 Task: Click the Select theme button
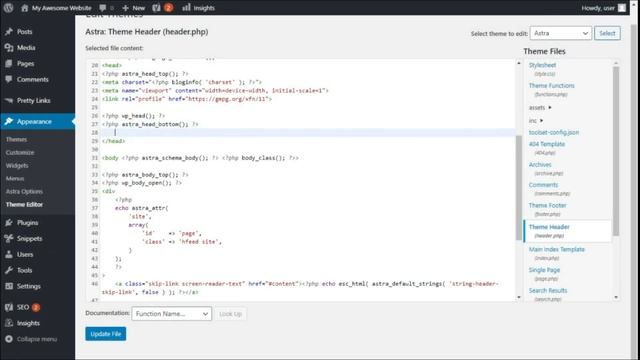(x=607, y=33)
